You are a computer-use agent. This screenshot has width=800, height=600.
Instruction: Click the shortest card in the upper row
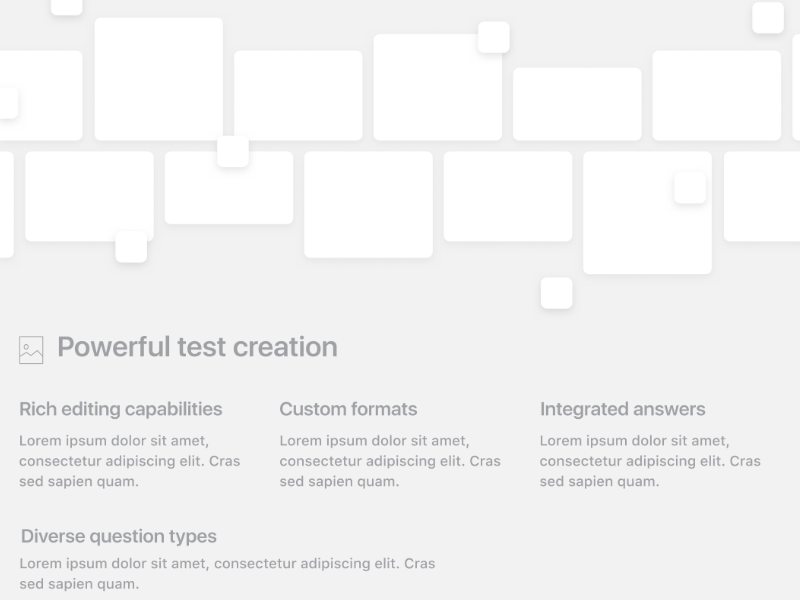point(577,104)
